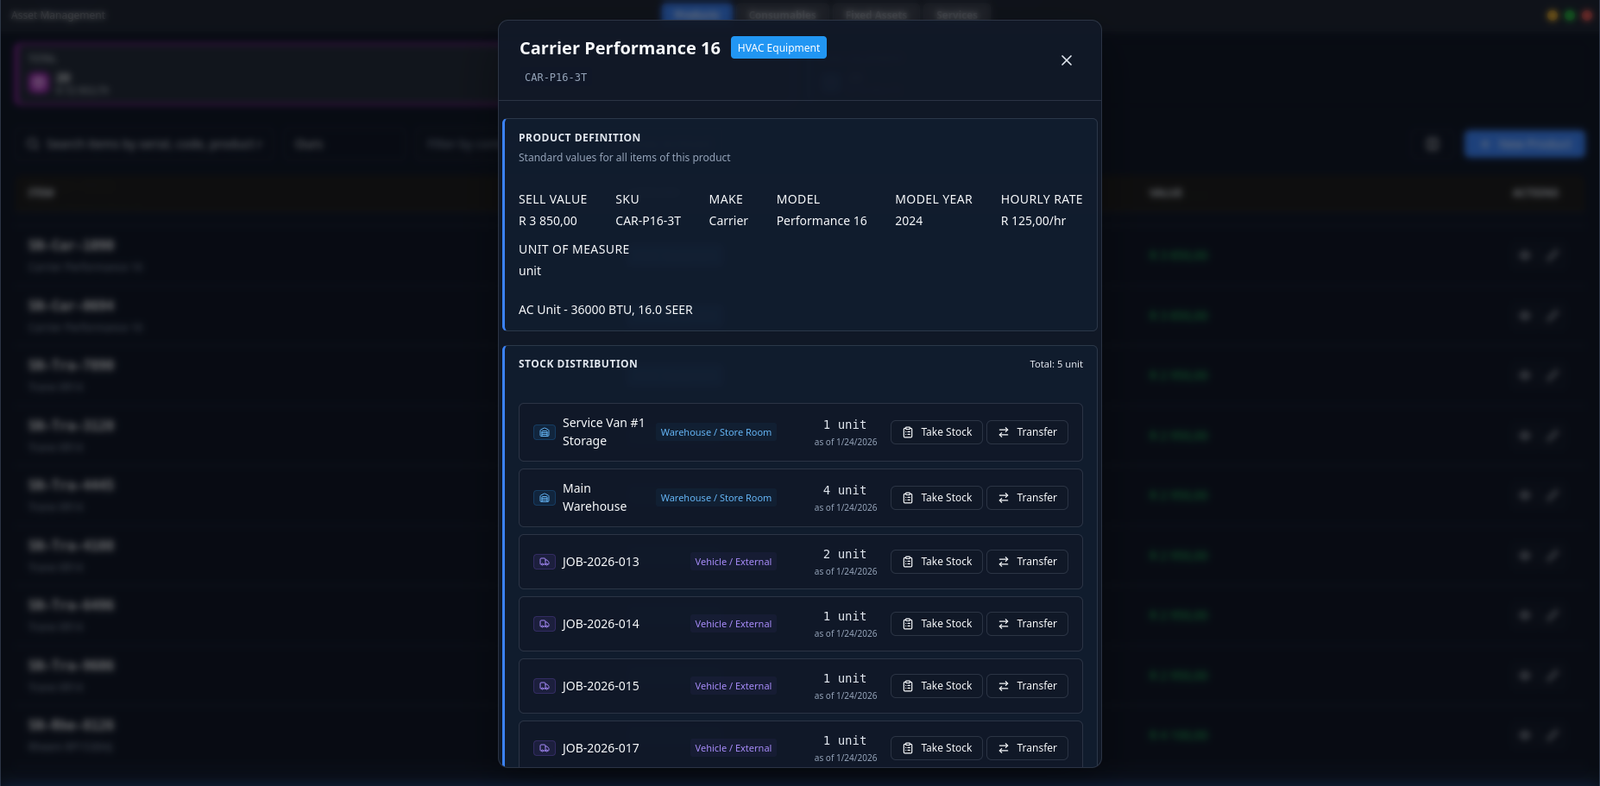Image resolution: width=1600 pixels, height=786 pixels.
Task: Click the vehicle icon next to JOB-2026-014
Action: (x=544, y=624)
